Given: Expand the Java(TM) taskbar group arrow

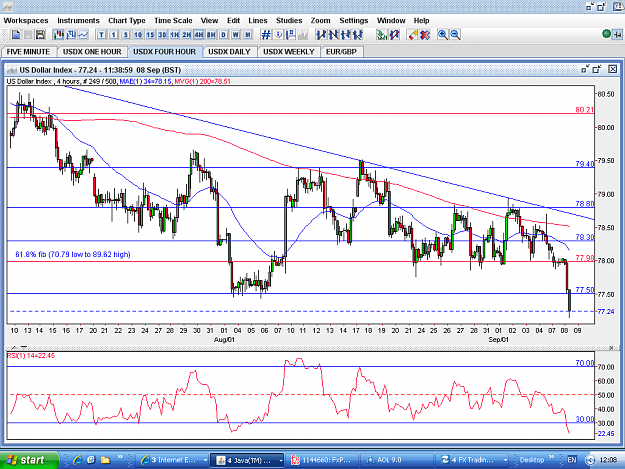Looking at the screenshot, I should 281,460.
